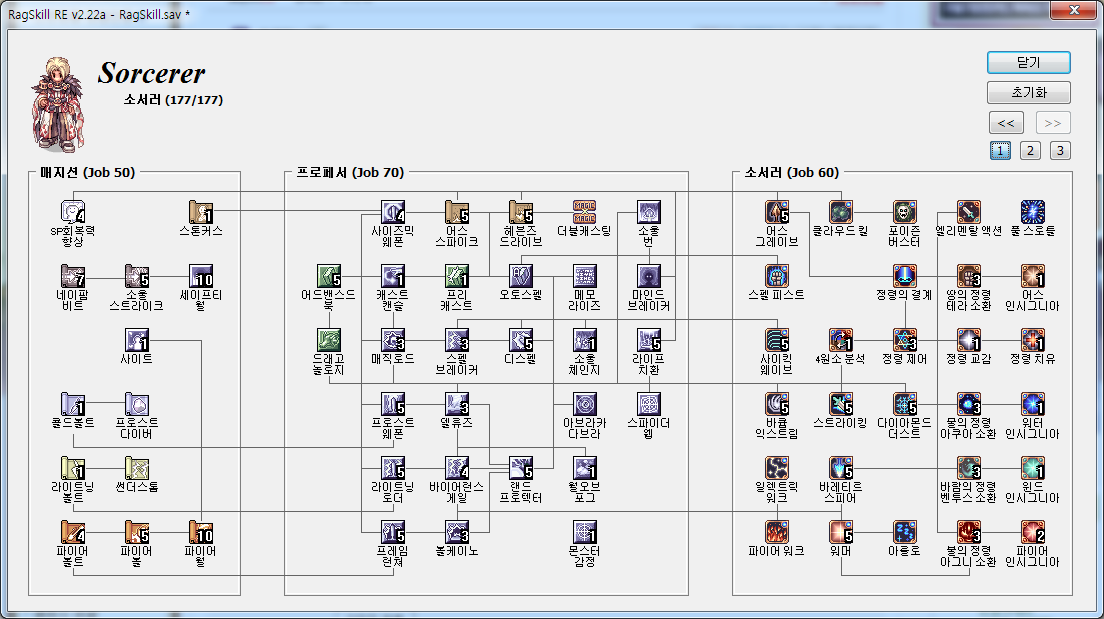Screen dimensions: 1104x619
Task: Click the 헤븐즈 드라이브 skill icon
Action: [521, 212]
